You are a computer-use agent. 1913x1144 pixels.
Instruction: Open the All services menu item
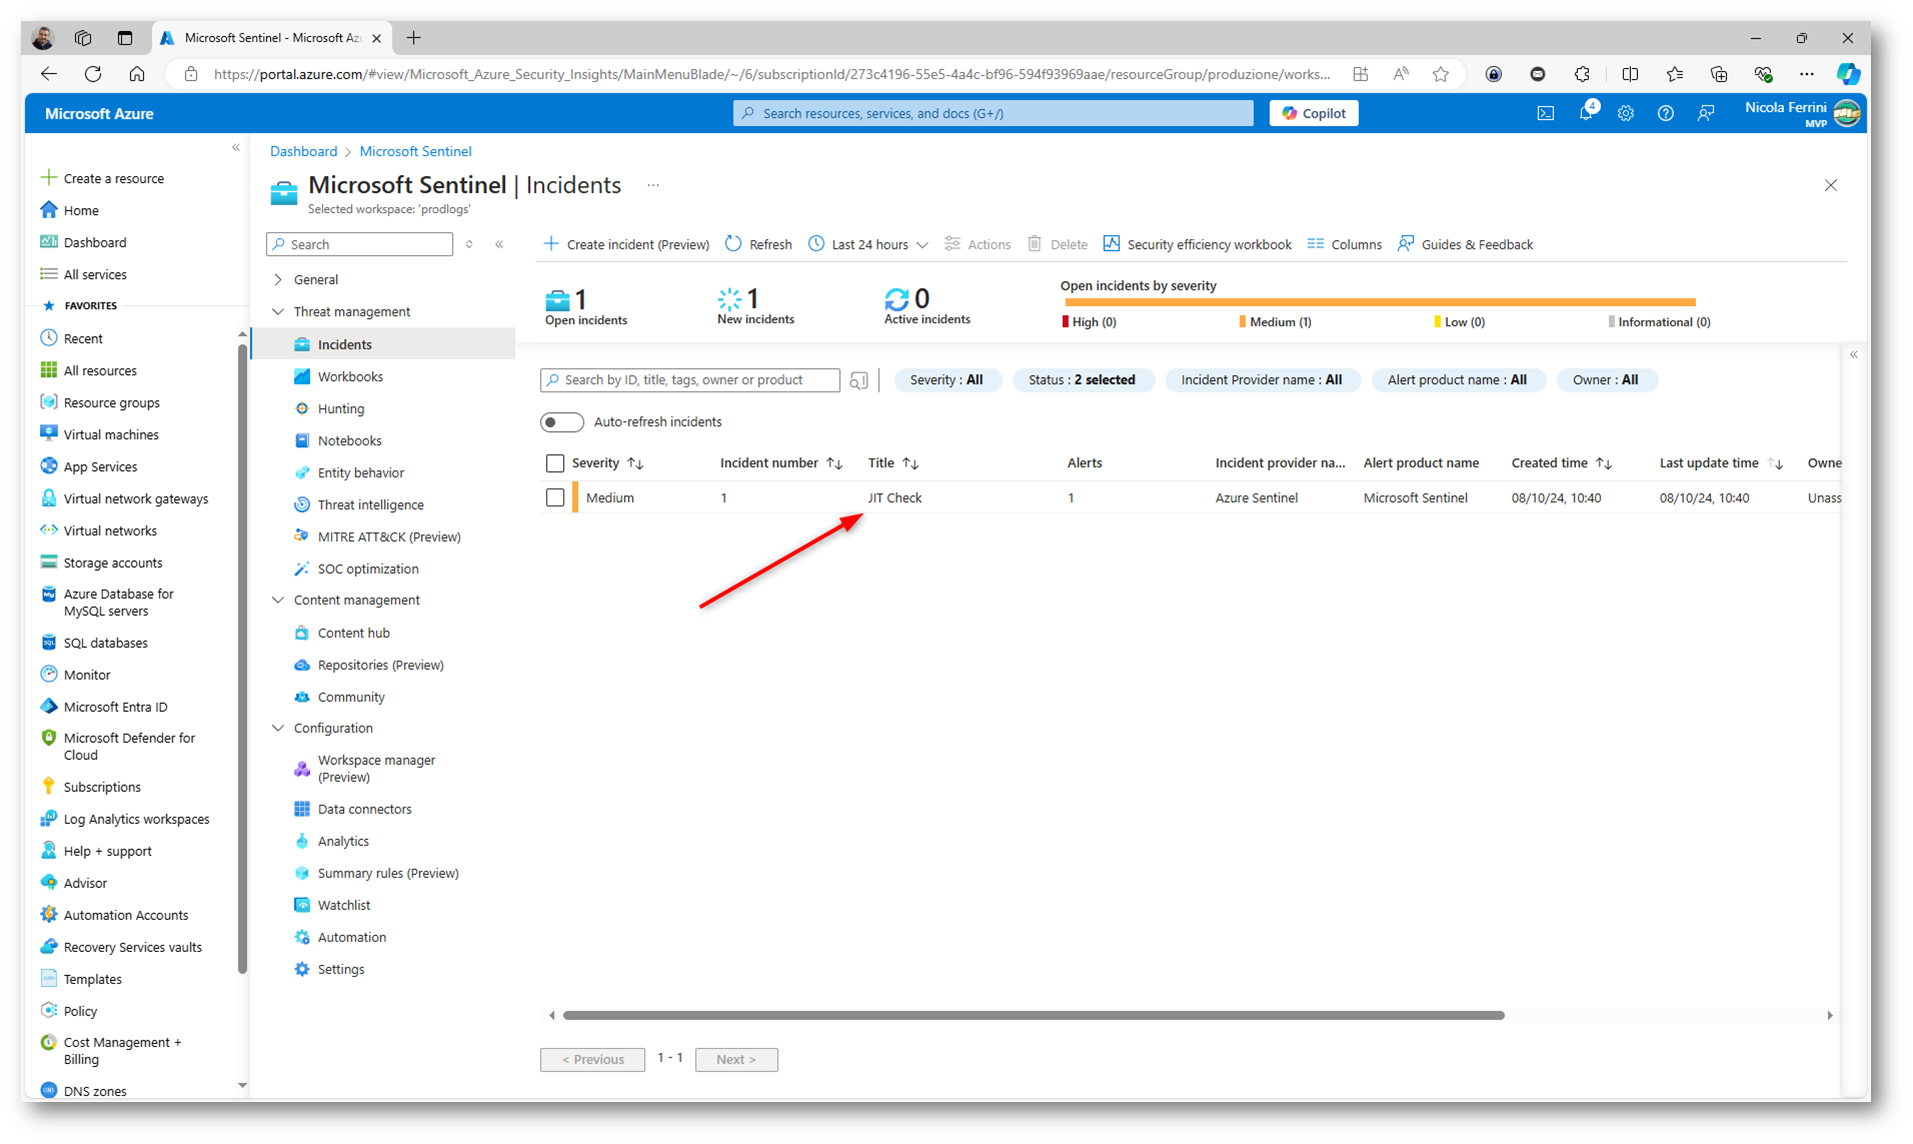pos(95,274)
